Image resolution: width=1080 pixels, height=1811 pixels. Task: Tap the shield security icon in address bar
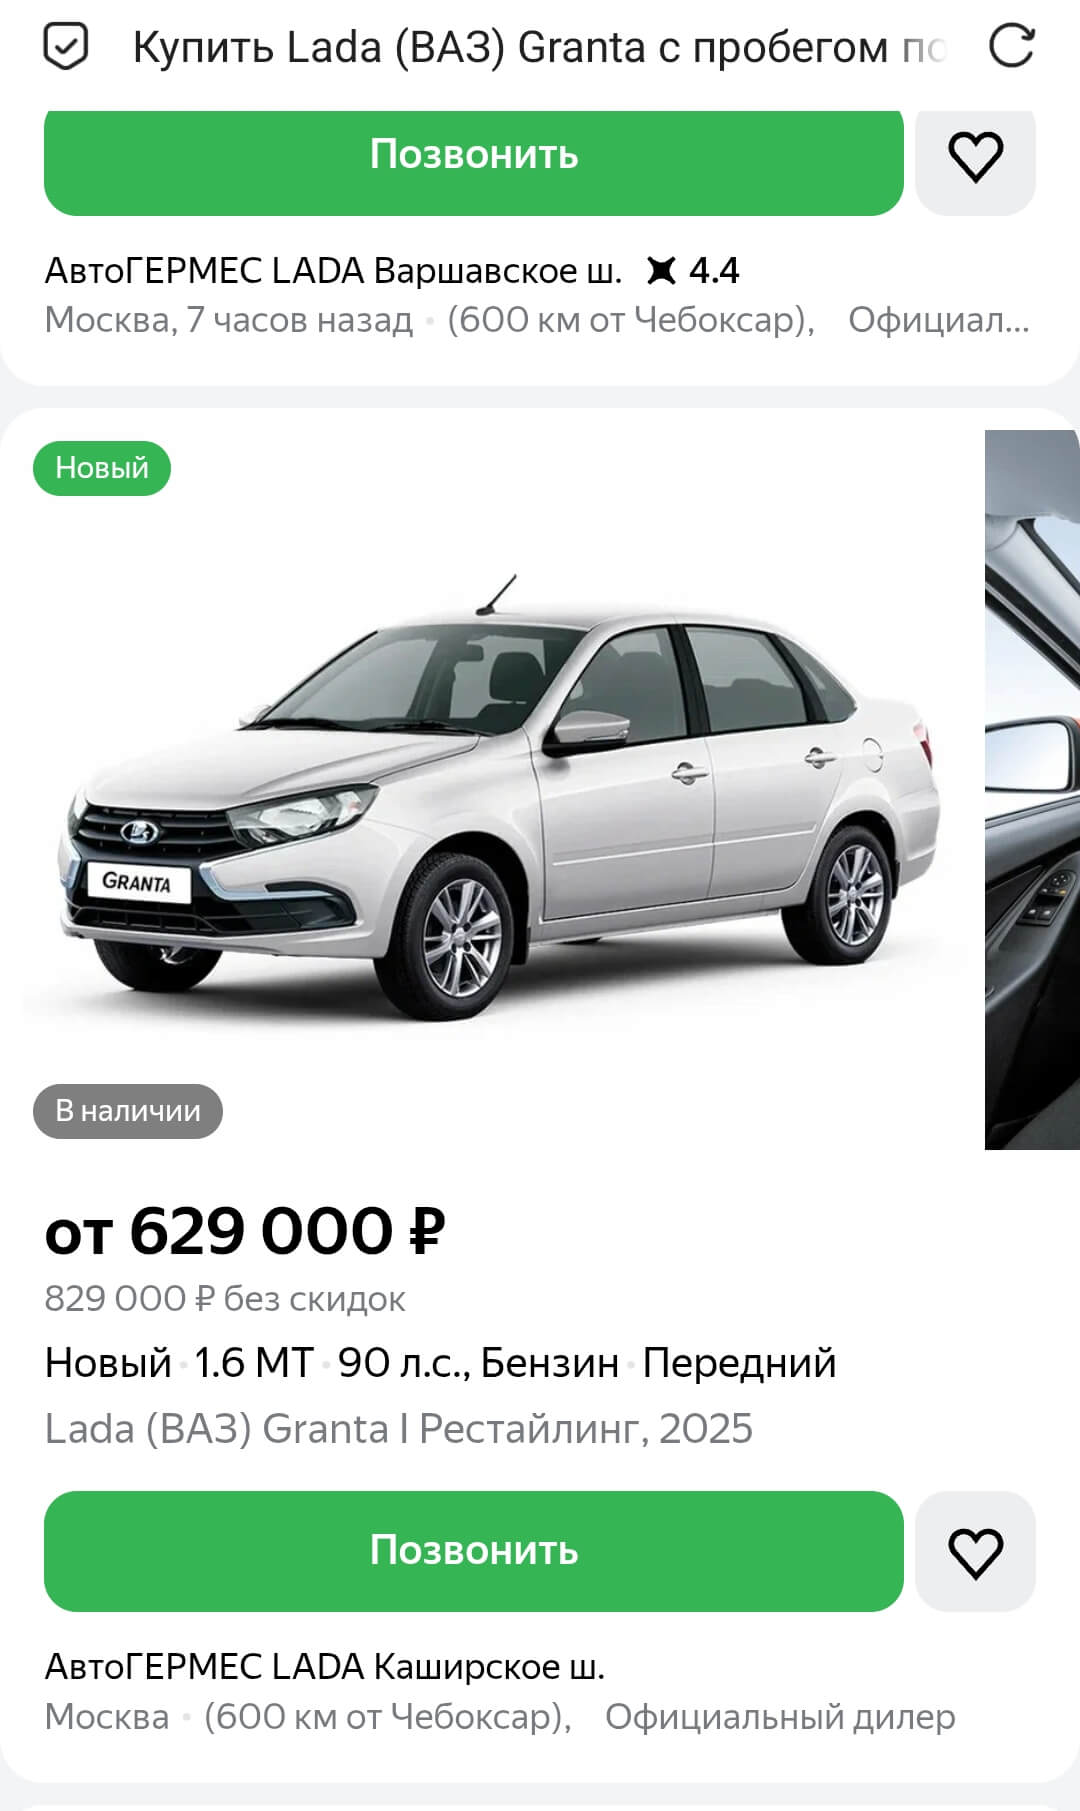(x=66, y=46)
